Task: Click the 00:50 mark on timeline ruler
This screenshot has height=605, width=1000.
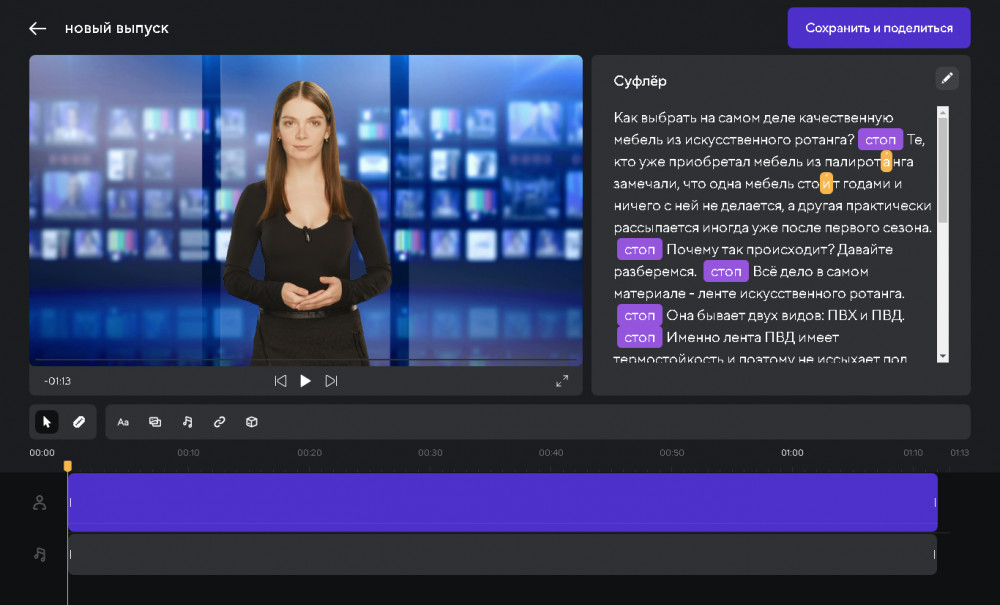Action: (x=672, y=453)
